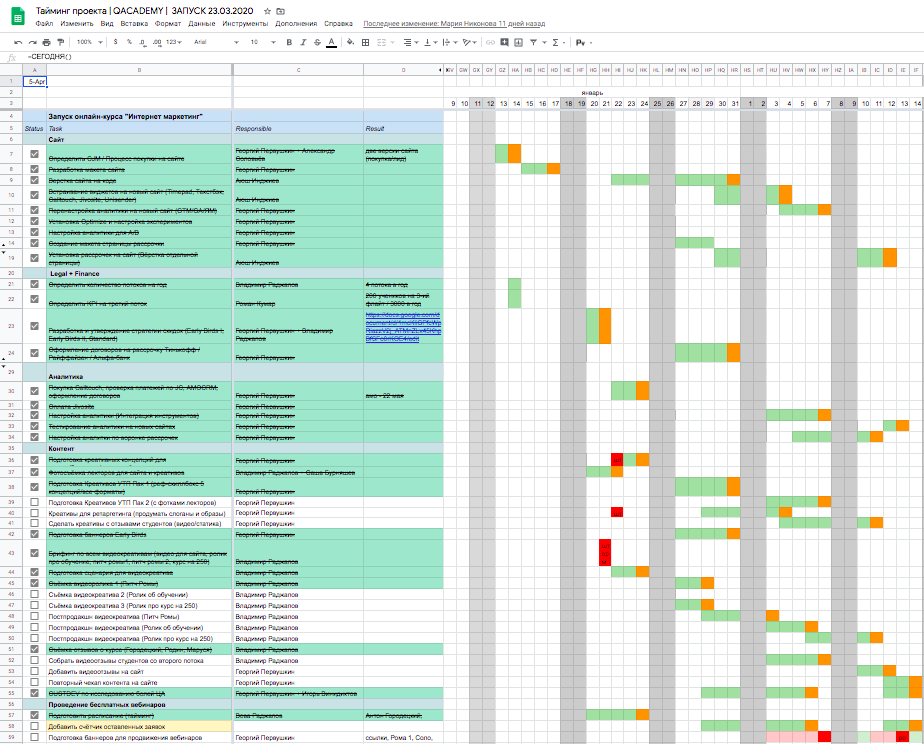Toggle the checkbox in row 21
This screenshot has width=924, height=744.
coord(35,284)
